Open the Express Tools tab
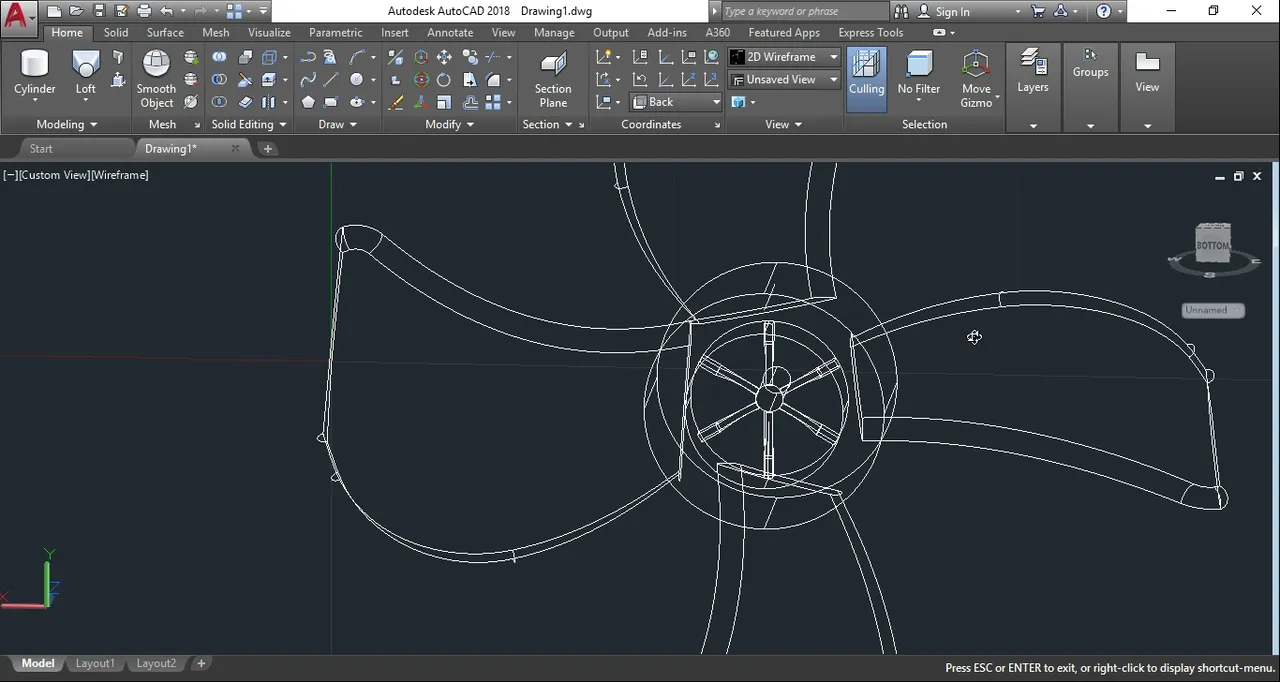This screenshot has height=682, width=1280. click(x=871, y=32)
